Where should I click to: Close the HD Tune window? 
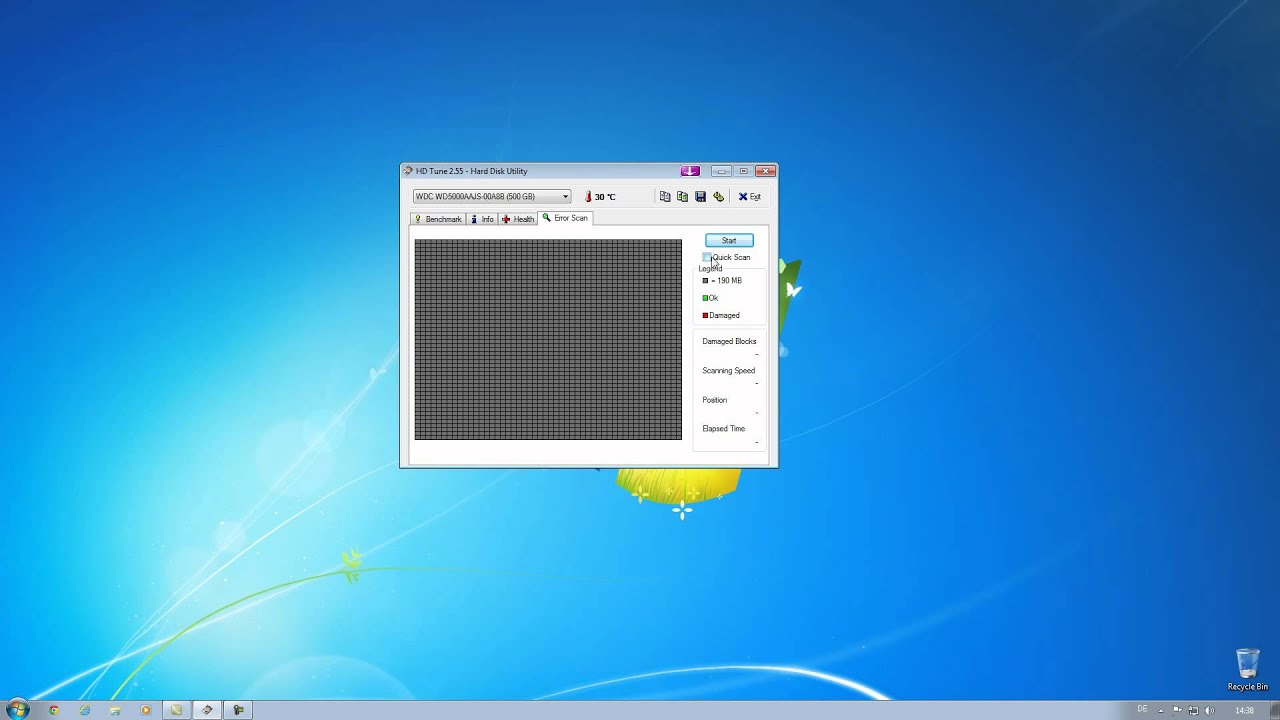[765, 171]
